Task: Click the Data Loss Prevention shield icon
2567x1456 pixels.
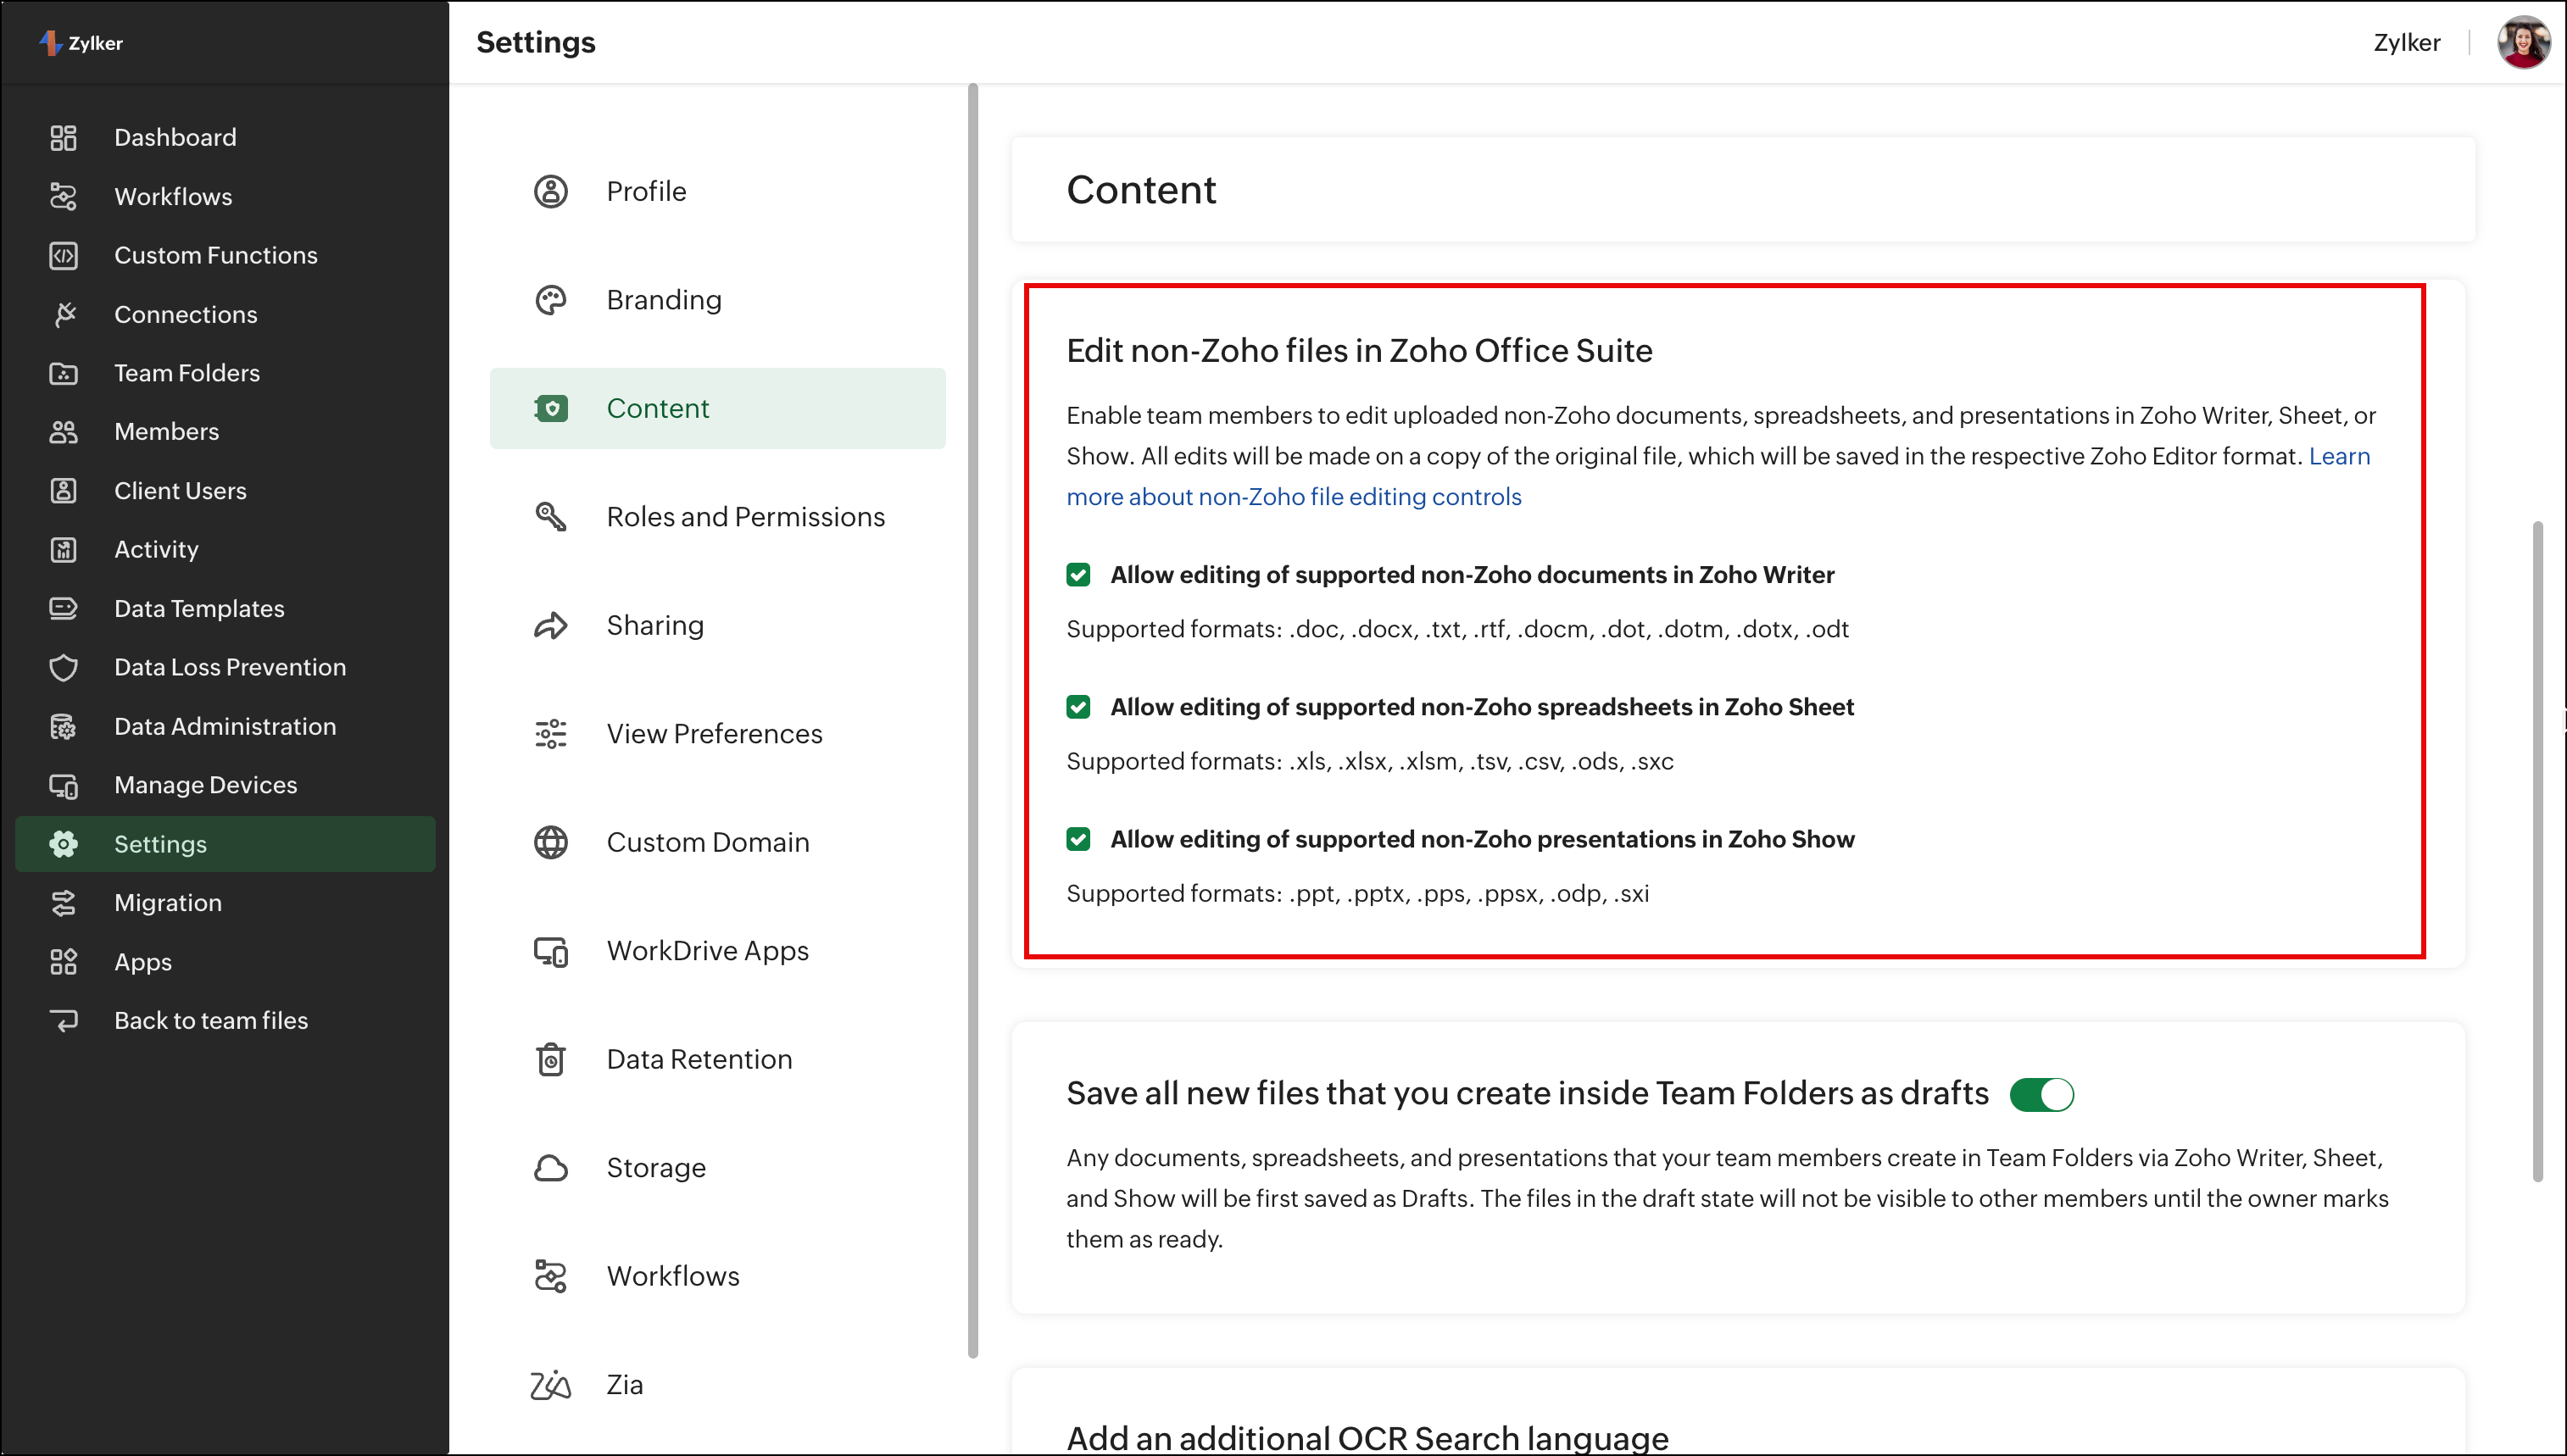Action: (x=63, y=667)
